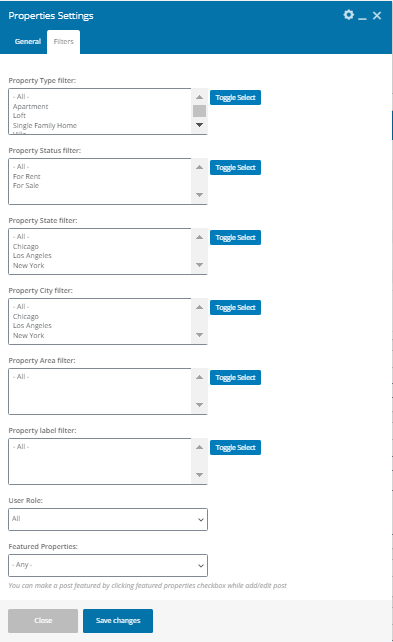Select the Filters tab
This screenshot has width=393, height=642.
point(63,42)
